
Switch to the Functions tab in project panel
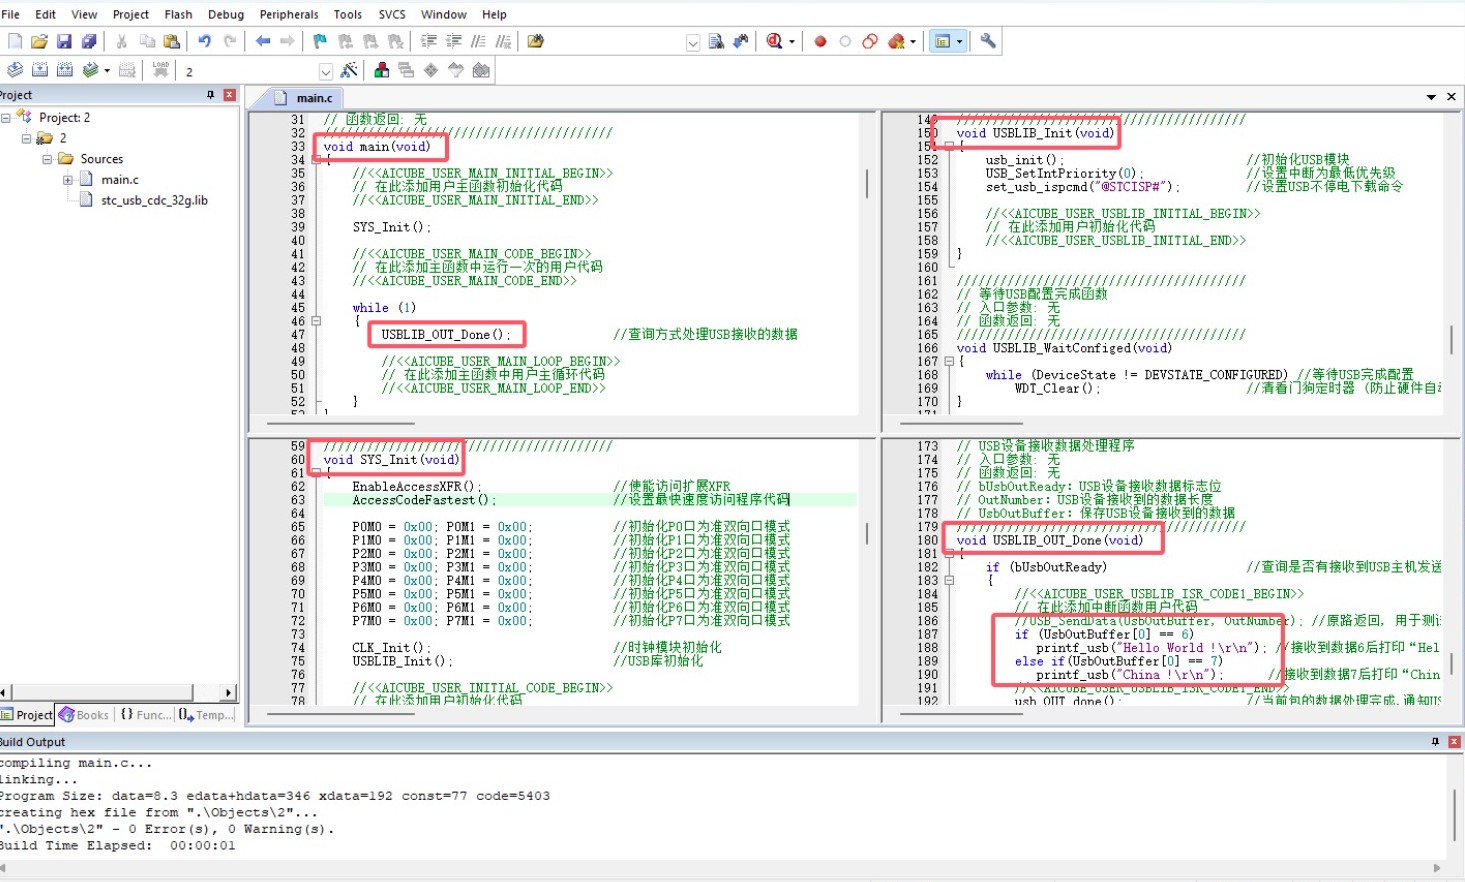point(146,715)
